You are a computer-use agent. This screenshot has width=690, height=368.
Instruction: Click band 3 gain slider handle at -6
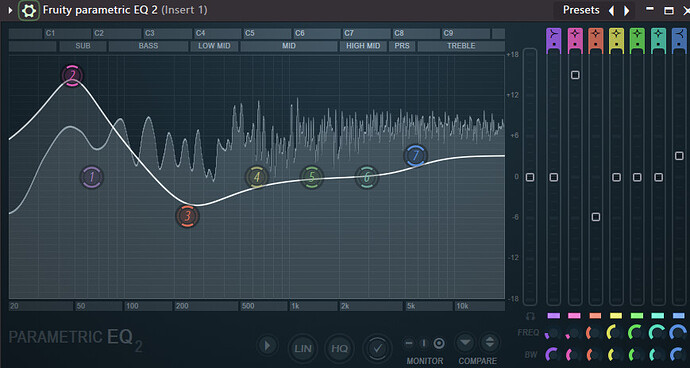coord(595,217)
